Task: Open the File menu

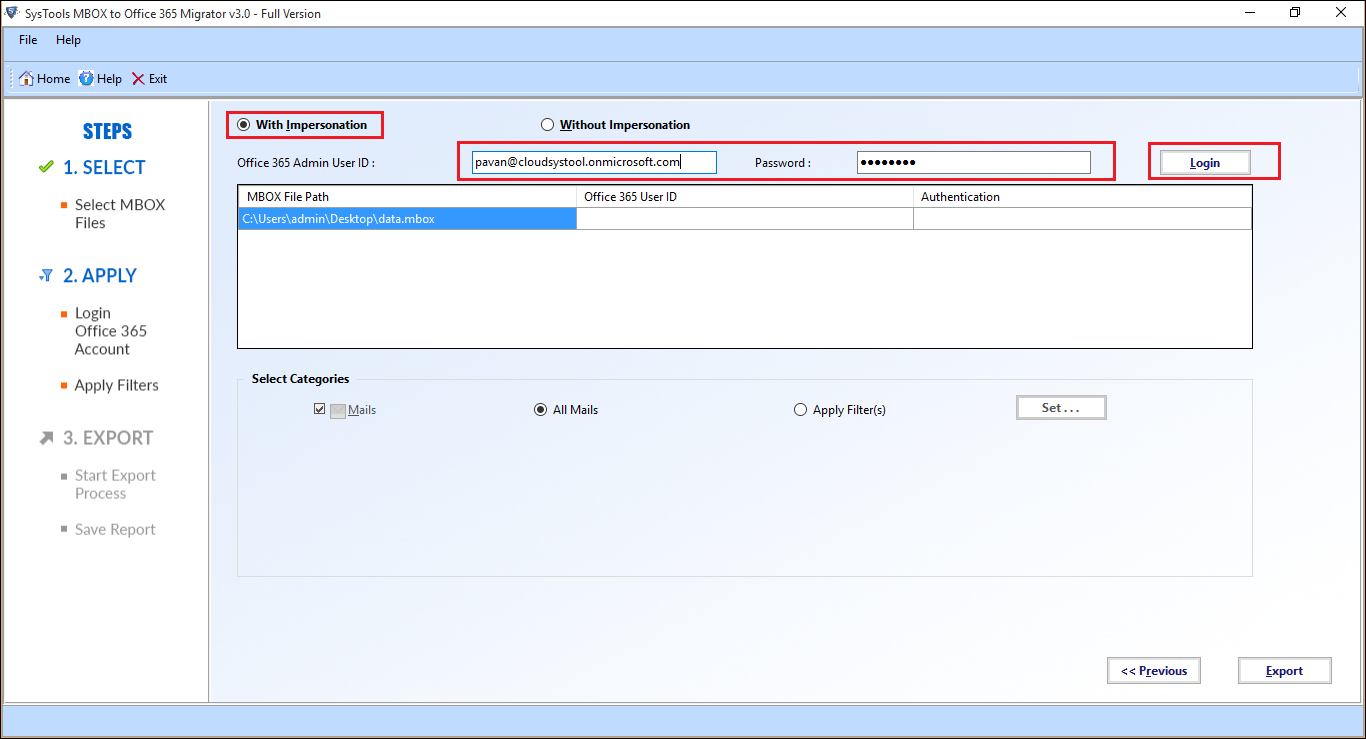Action: click(28, 40)
